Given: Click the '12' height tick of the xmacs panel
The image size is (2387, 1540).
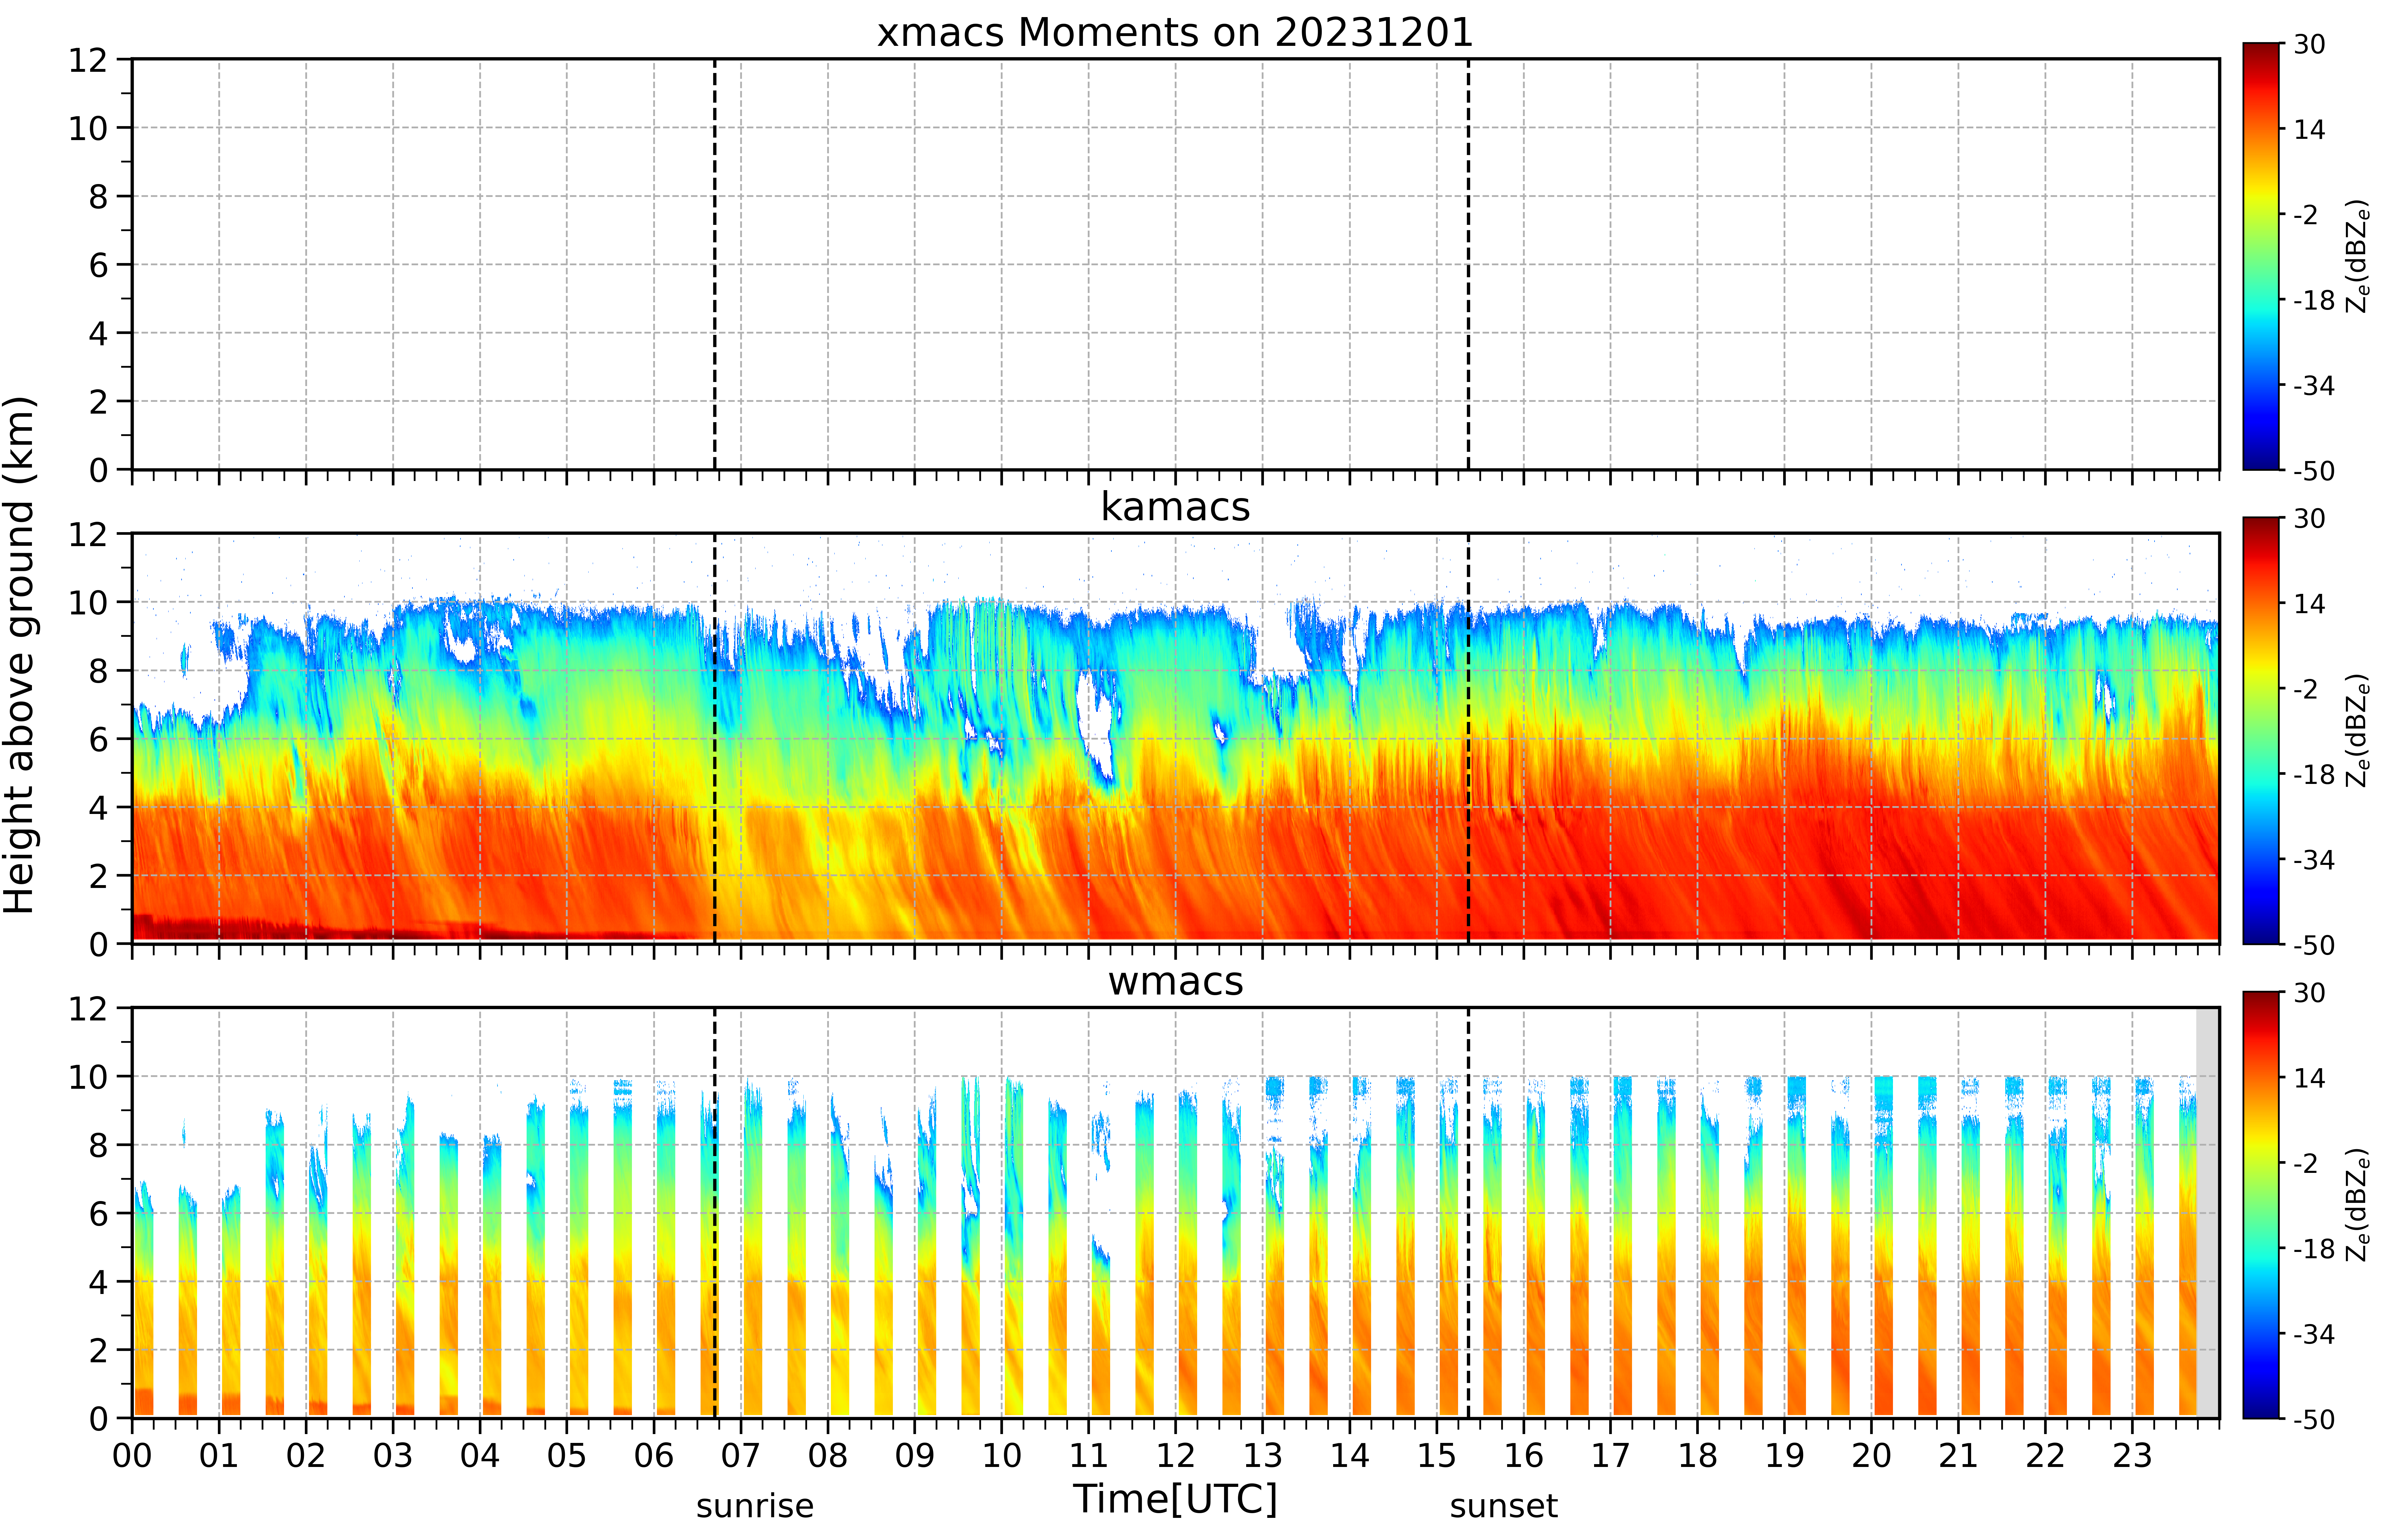Looking at the screenshot, I should pyautogui.click(x=88, y=60).
